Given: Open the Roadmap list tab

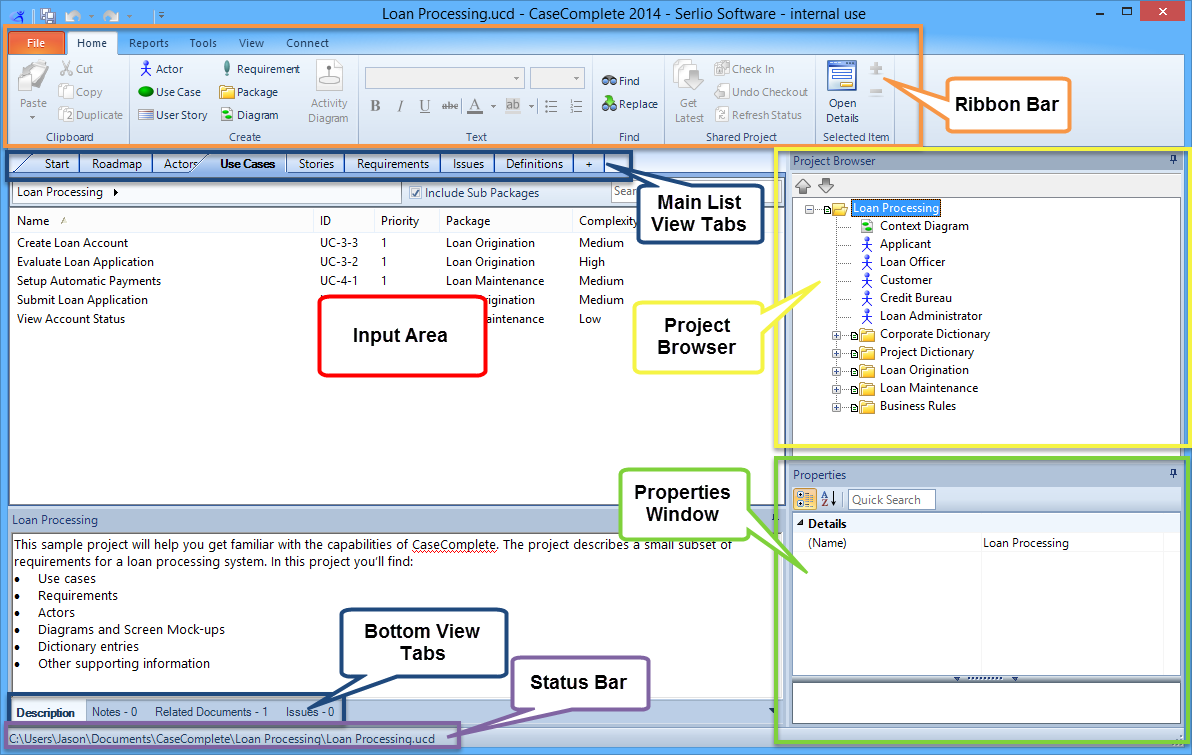Looking at the screenshot, I should tap(116, 163).
